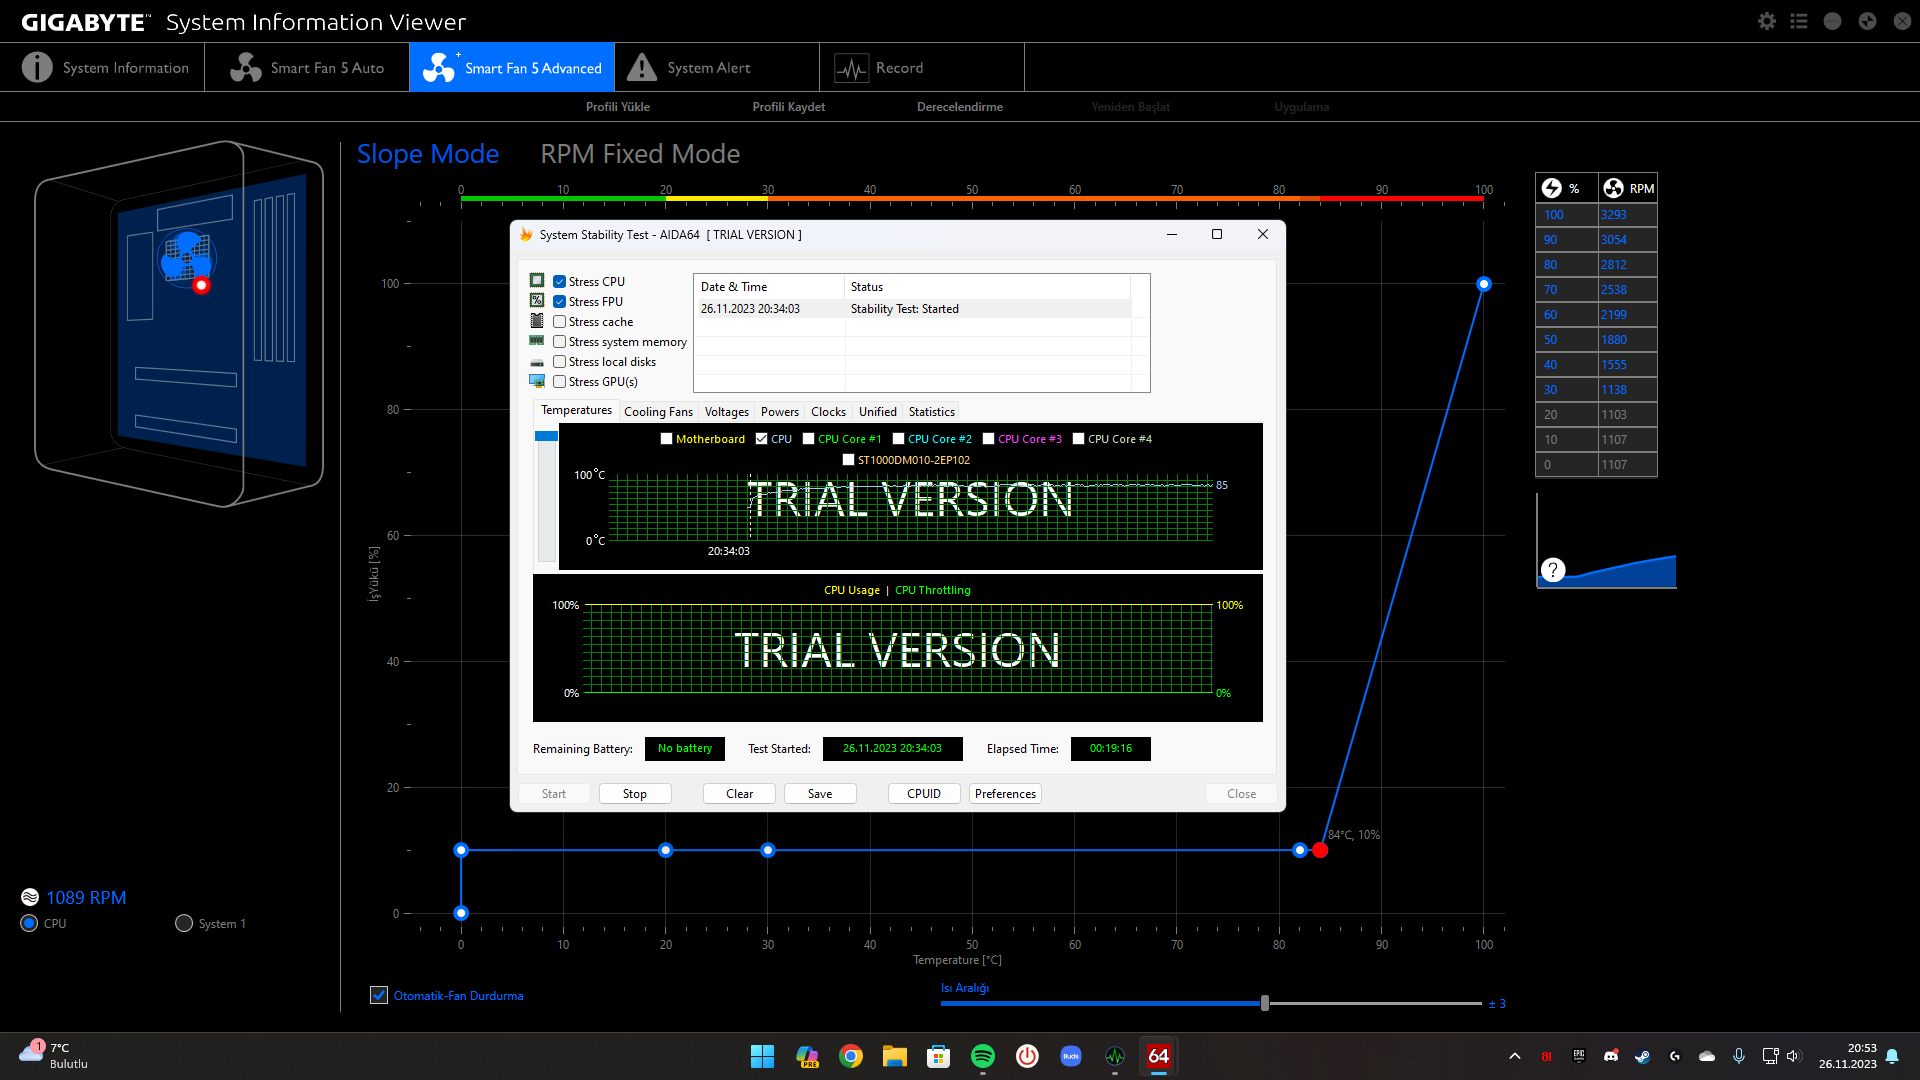Open Discord icon in system tray
The image size is (1920, 1080).
click(x=1611, y=1056)
